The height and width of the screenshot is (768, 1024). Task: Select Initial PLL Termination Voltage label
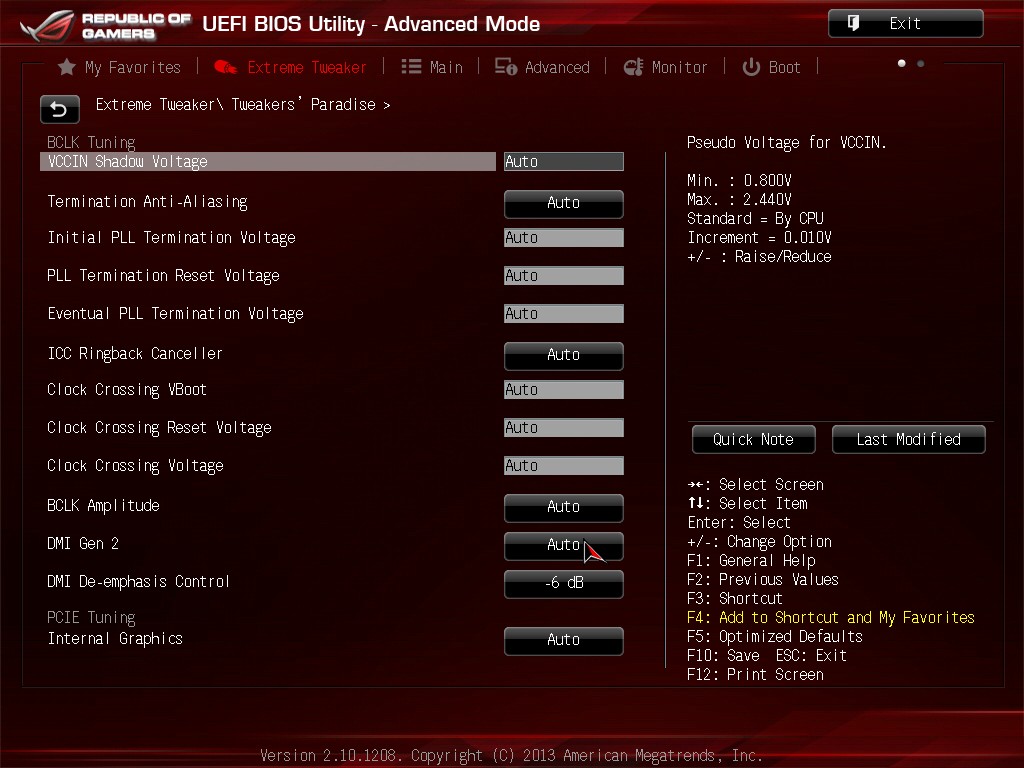tap(171, 238)
